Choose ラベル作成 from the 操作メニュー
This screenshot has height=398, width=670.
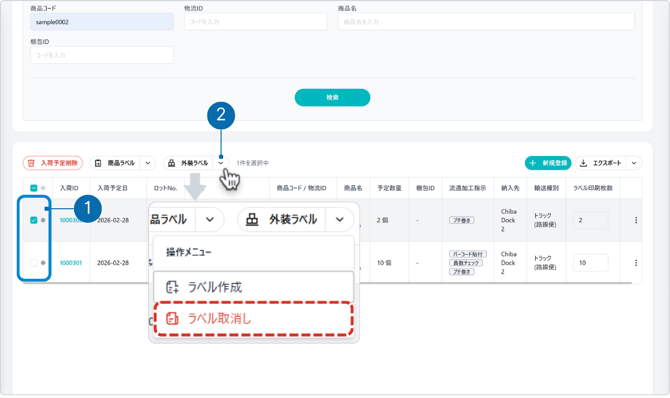pyautogui.click(x=254, y=287)
